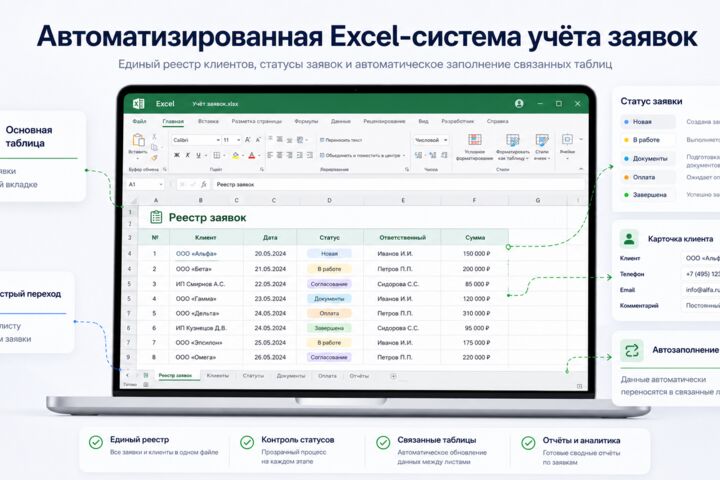Click the Center horizontally icon
The height and width of the screenshot is (480, 720).
[x=280, y=156]
